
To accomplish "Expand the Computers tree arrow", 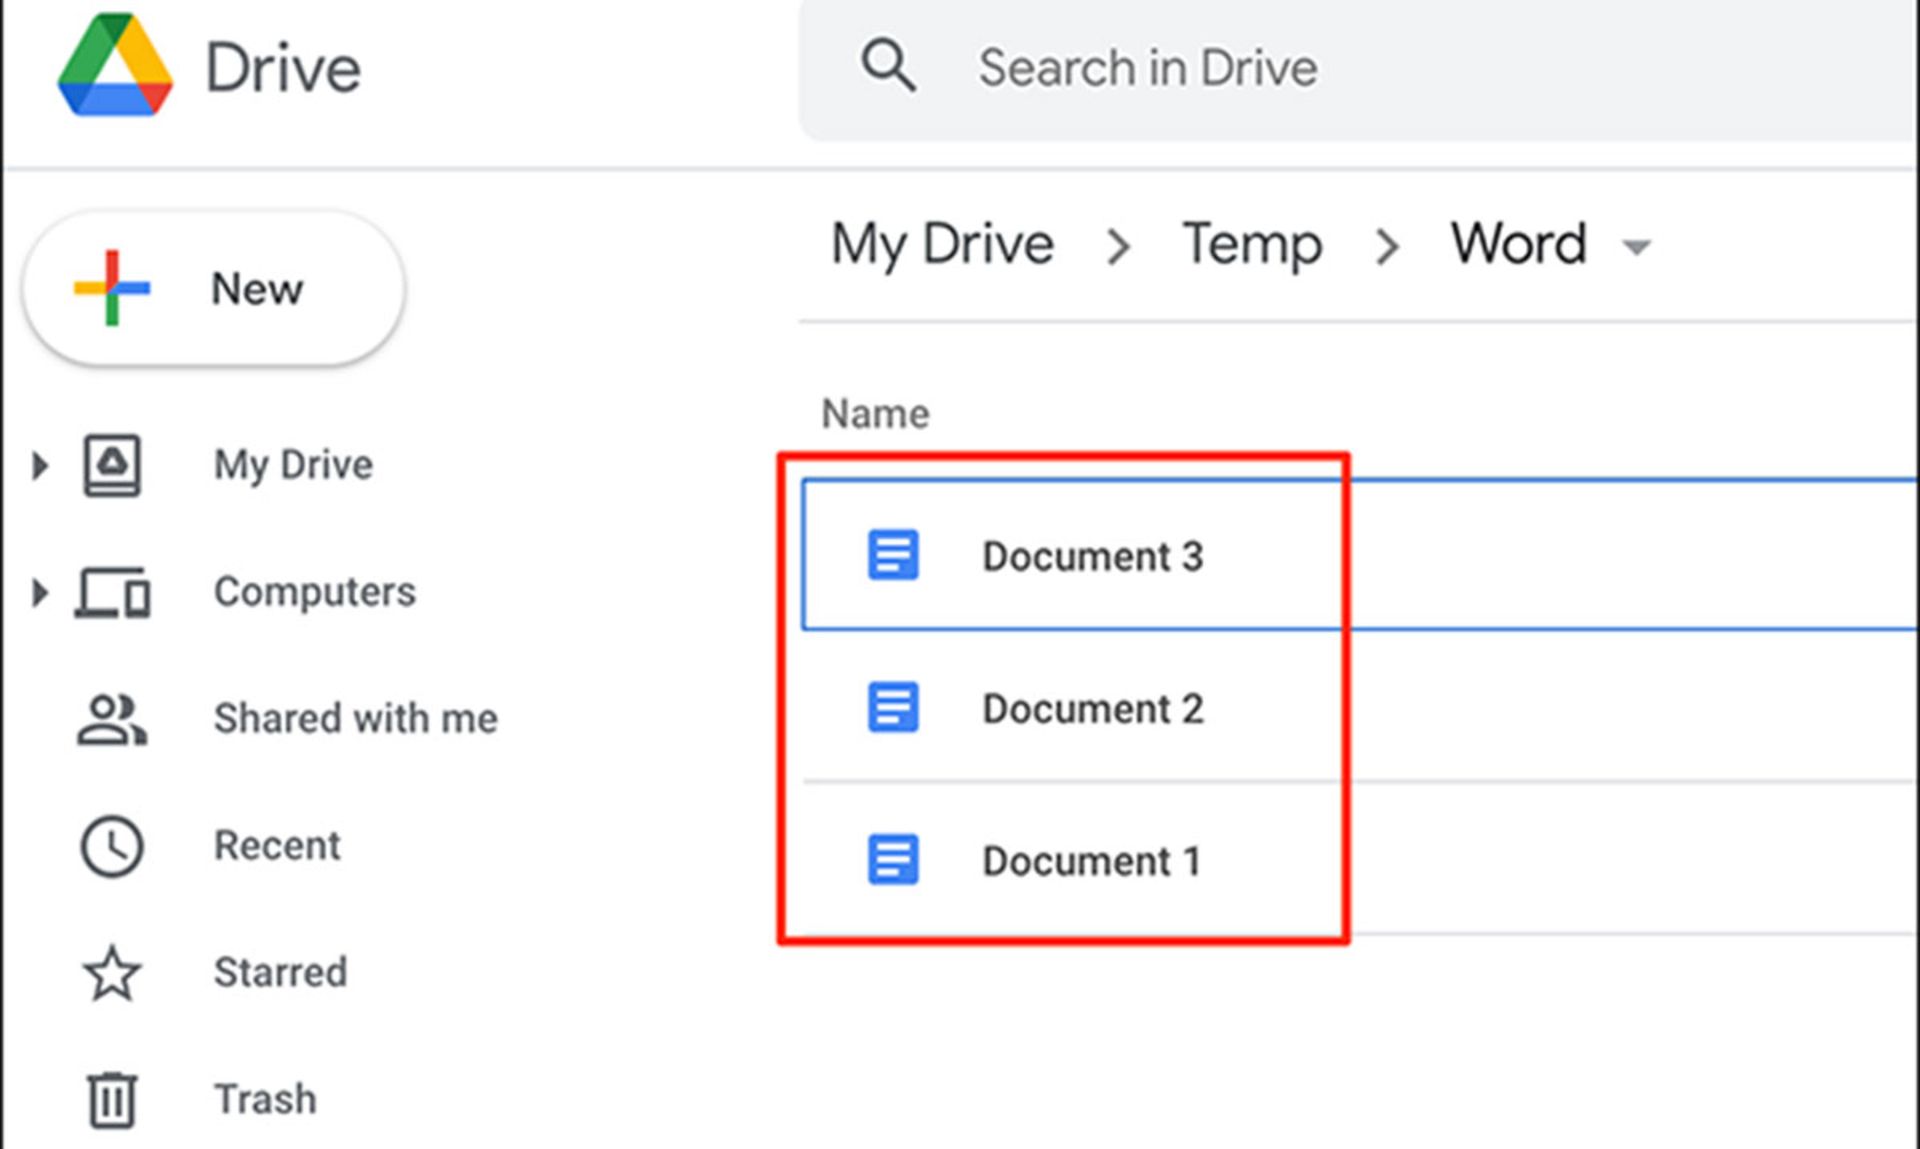I will [40, 592].
